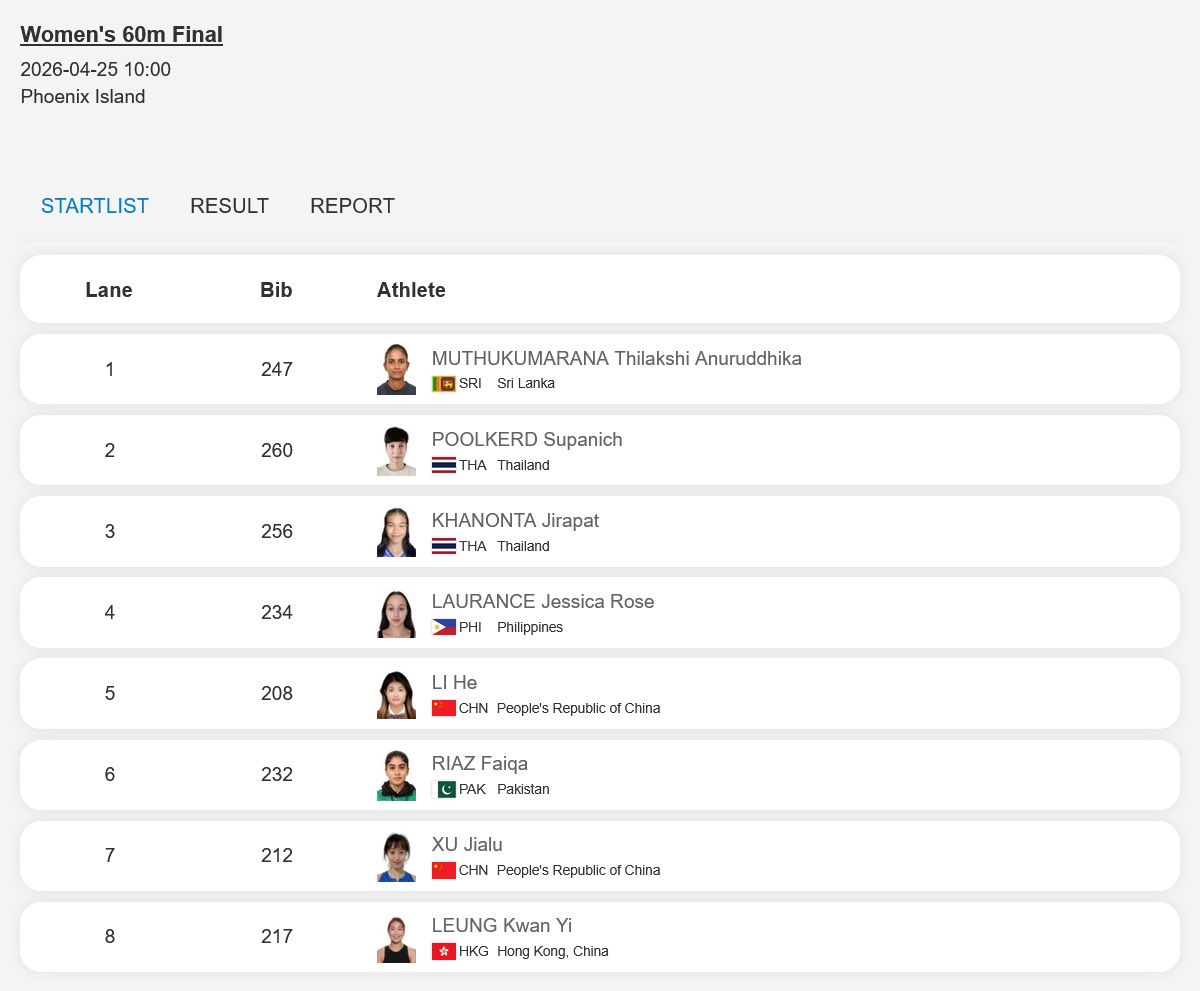Click POOLKERD Supanich's portrait thumbnail
Screen dimensions: 1200x991
(396, 451)
